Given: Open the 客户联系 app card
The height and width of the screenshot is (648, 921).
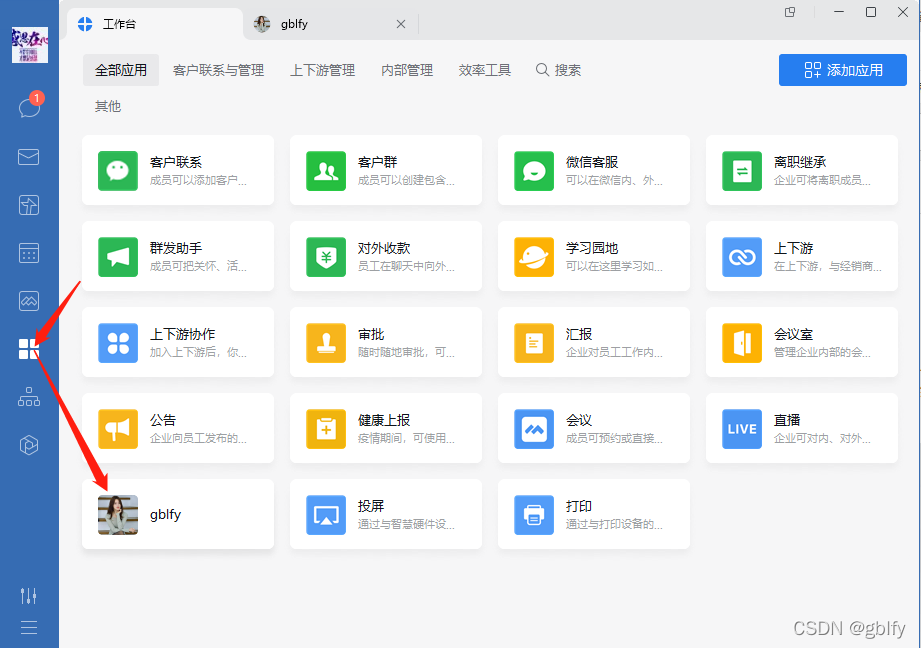Looking at the screenshot, I should point(178,170).
